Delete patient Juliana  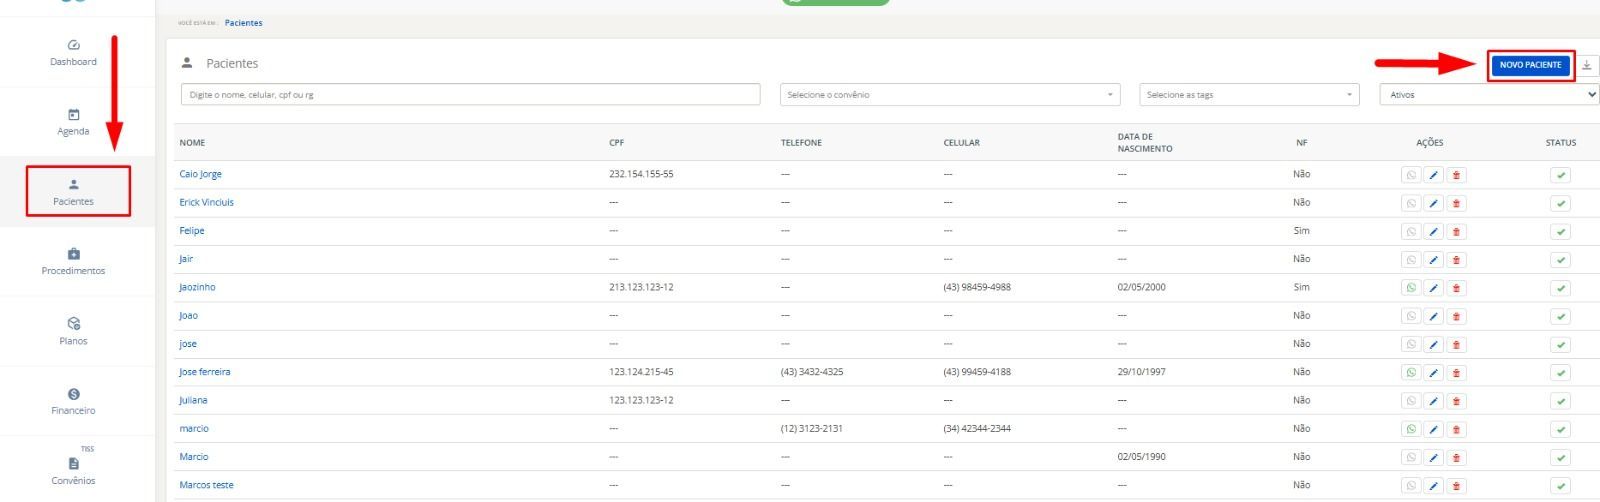1456,401
